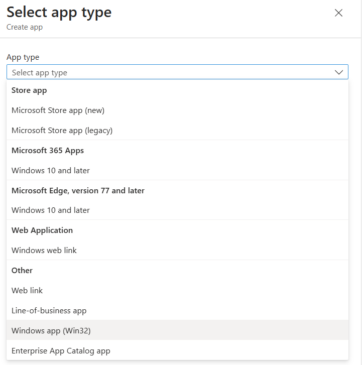Click the App type field label
Image resolution: width=362 pixels, height=365 pixels.
pyautogui.click(x=23, y=57)
